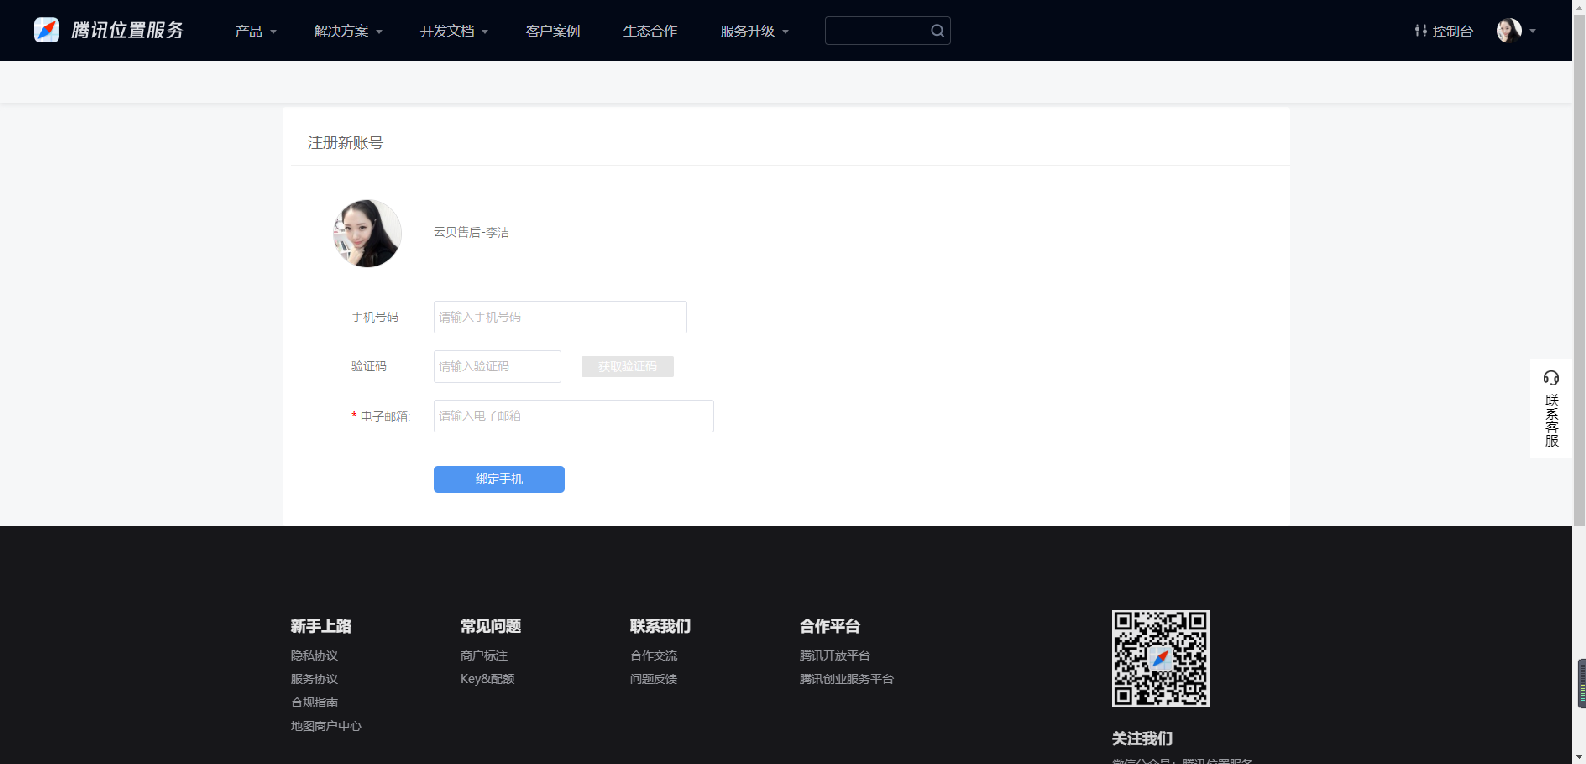Click the page vertical scrollbar thumb
The height and width of the screenshot is (764, 1586).
point(1579,270)
